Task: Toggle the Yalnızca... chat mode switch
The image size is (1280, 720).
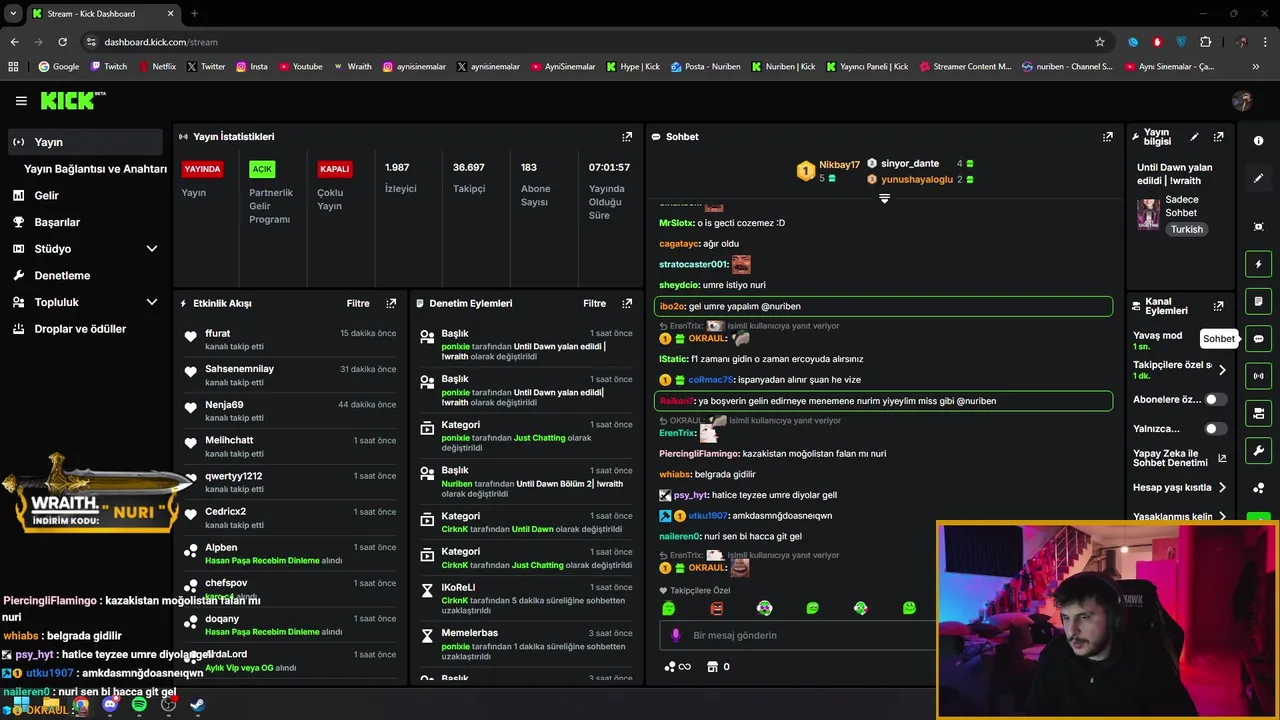Action: (1215, 429)
